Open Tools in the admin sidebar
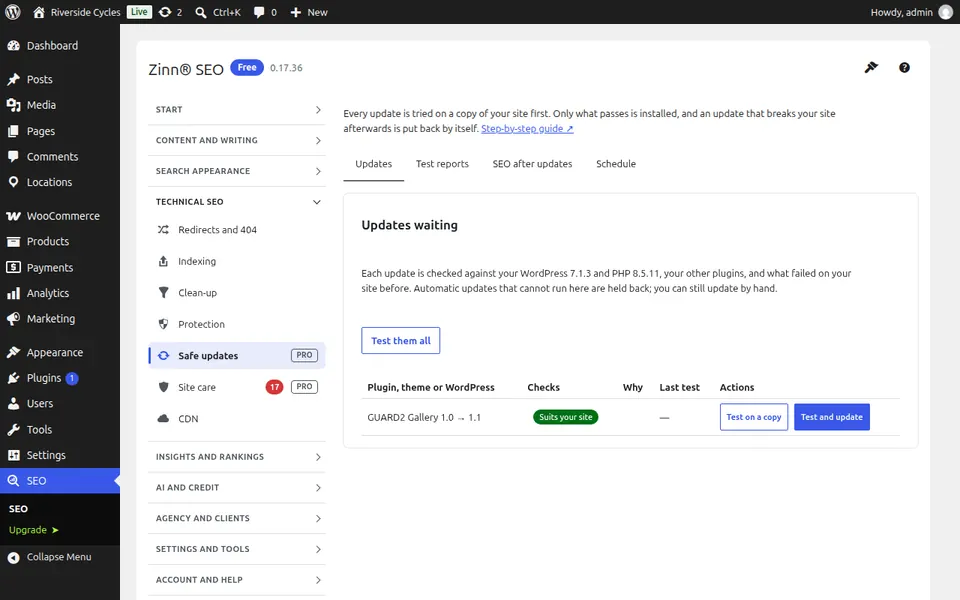The image size is (960, 600). (60, 430)
